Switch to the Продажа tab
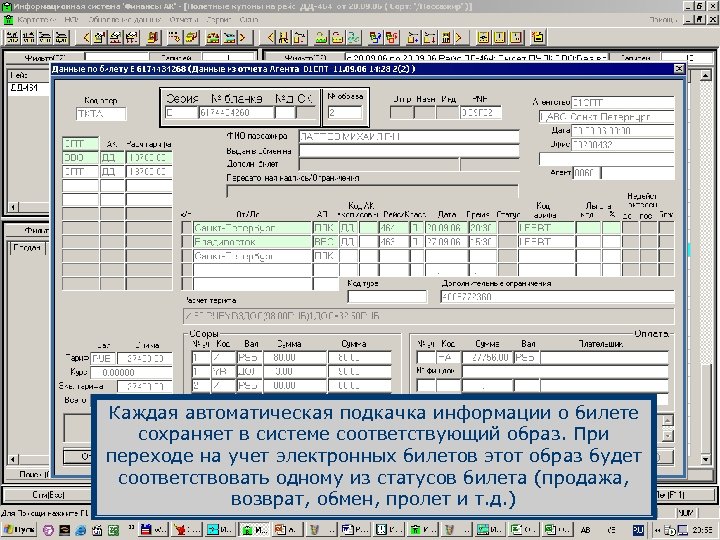720x540 pixels. pos(27,248)
